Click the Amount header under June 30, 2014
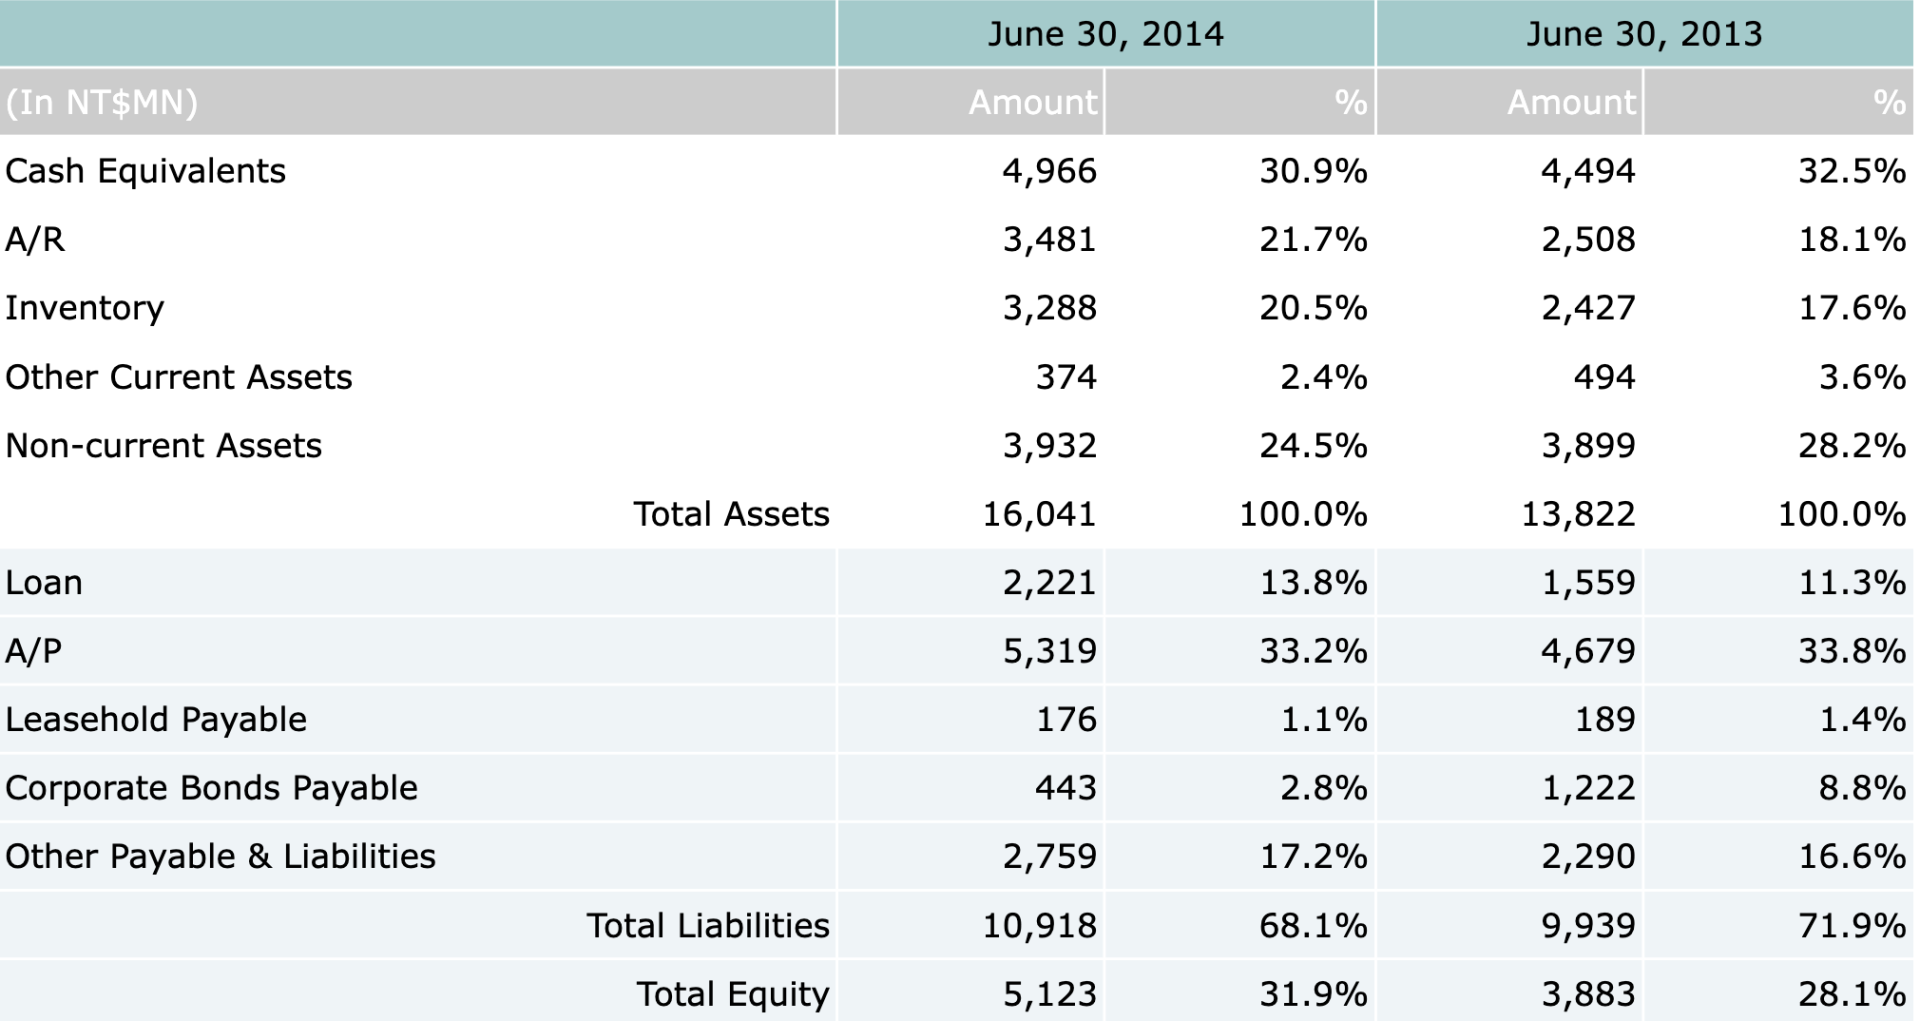 point(1032,102)
